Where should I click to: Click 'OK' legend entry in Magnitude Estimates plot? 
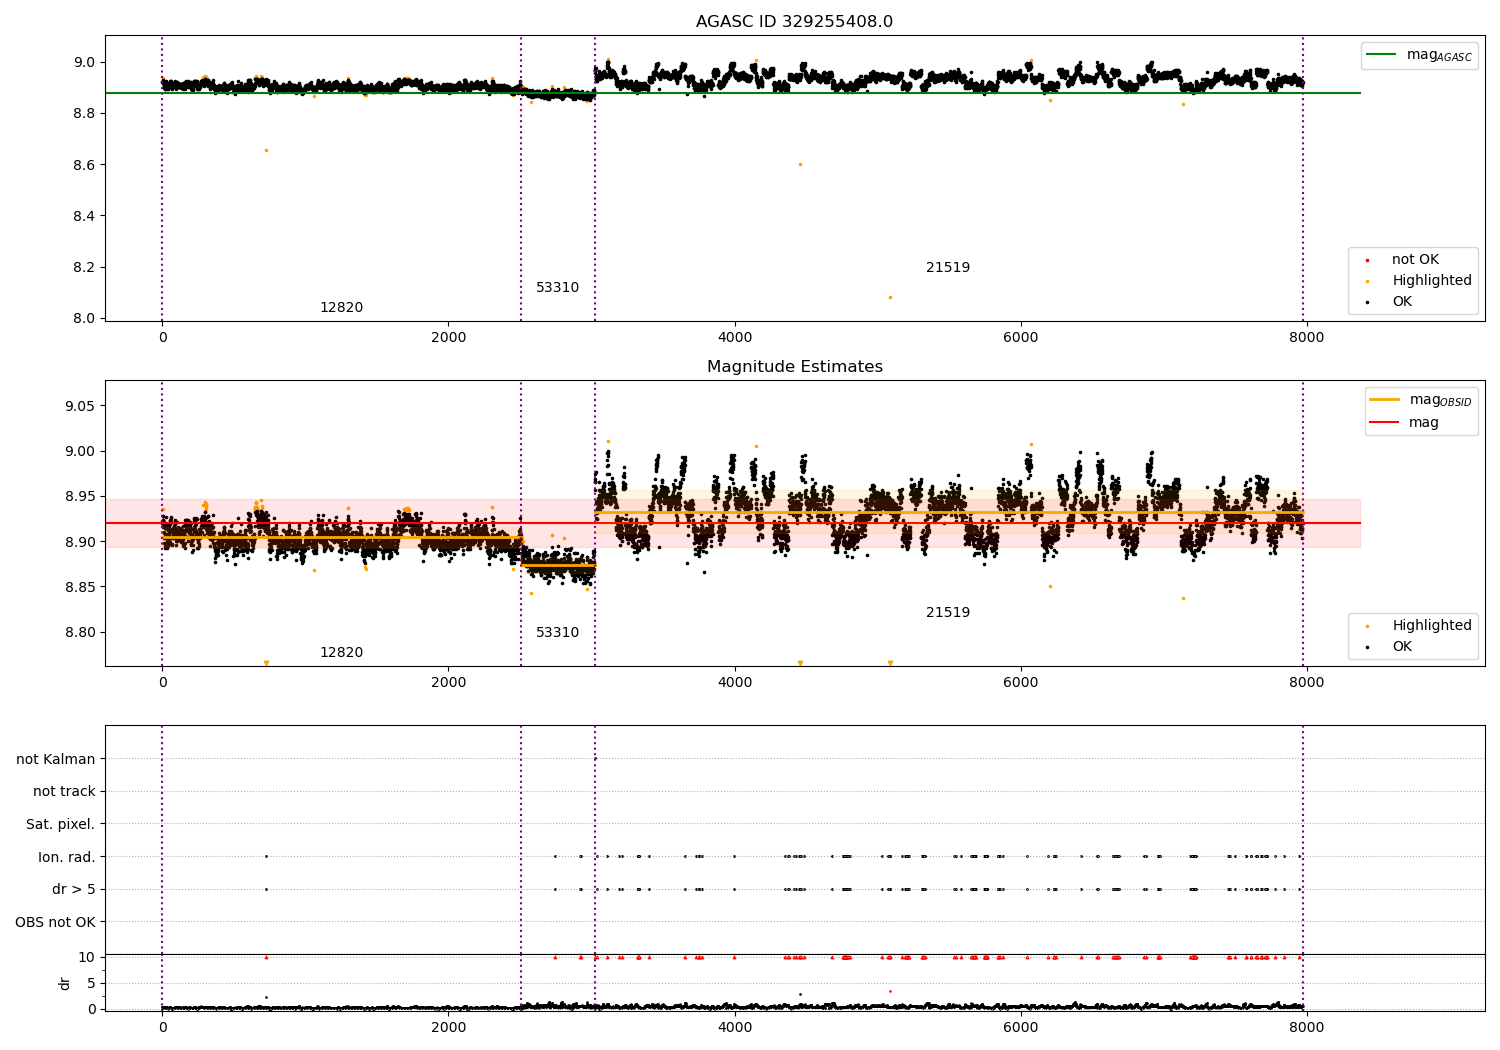(x=1391, y=647)
